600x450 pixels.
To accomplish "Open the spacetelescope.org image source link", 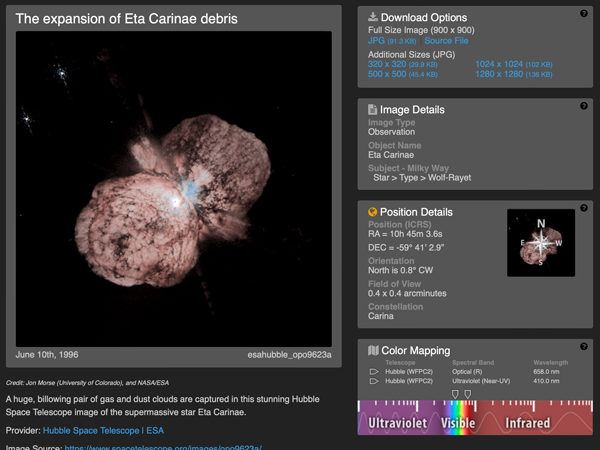I will pos(163,447).
